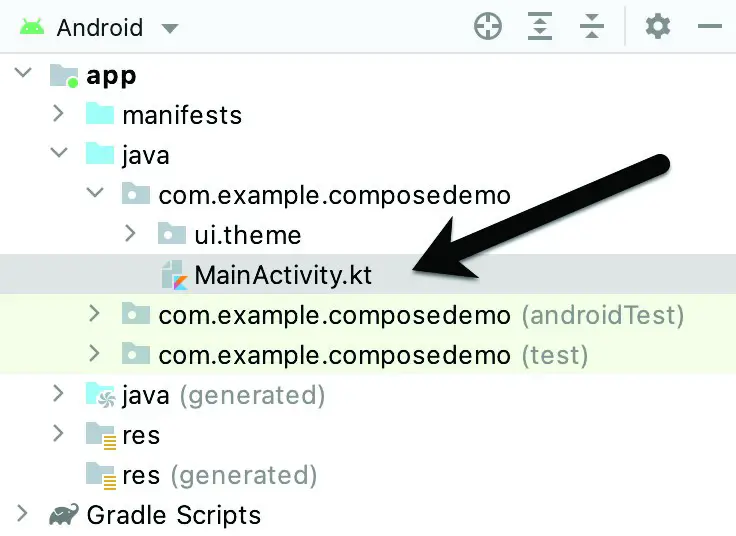Click the Collapse All toolbar icon
The width and height of the screenshot is (736, 536).
[592, 26]
